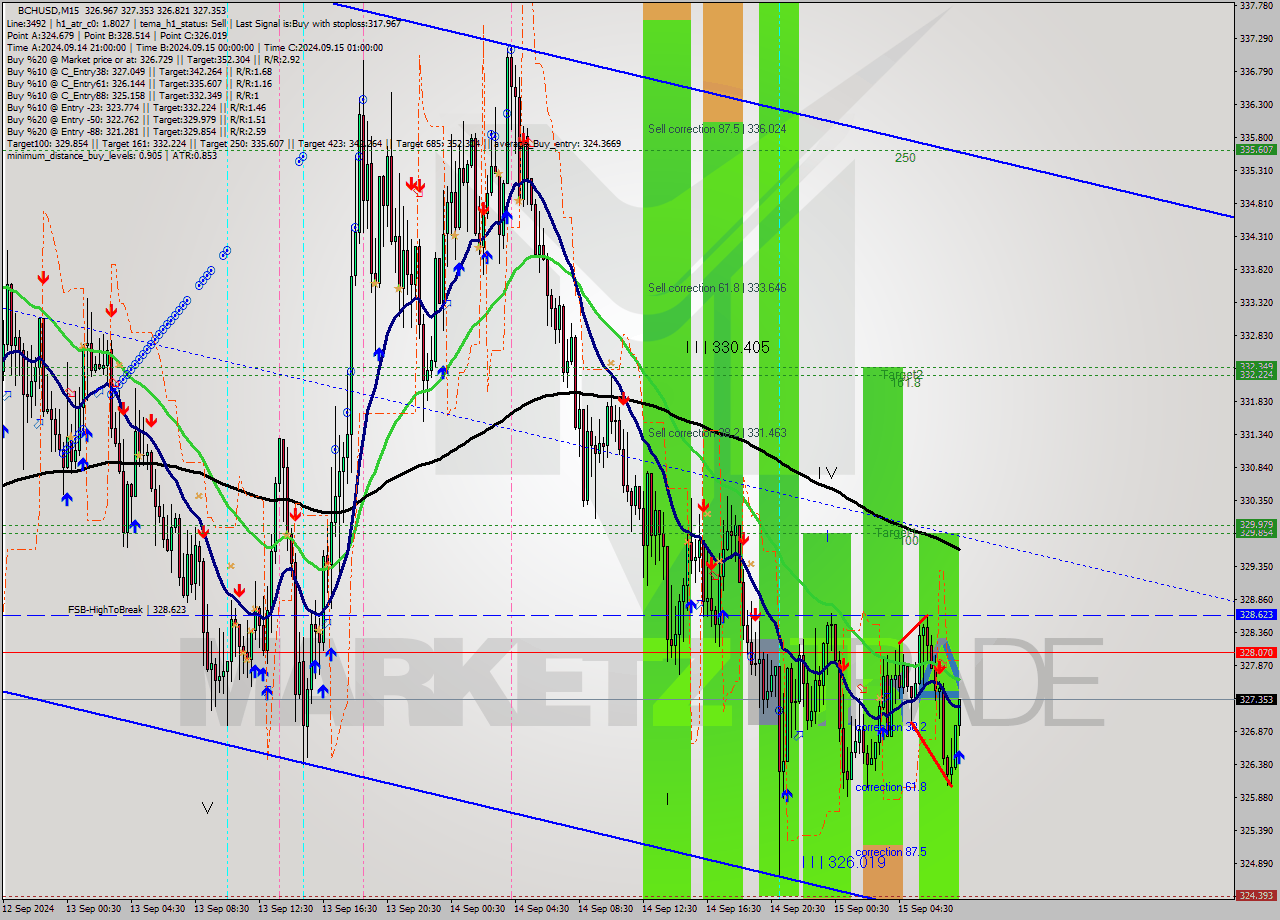This screenshot has height=920, width=1280.
Task: Select the 'Sell correction 61.8 | 333.646' label
Action: [x=717, y=288]
